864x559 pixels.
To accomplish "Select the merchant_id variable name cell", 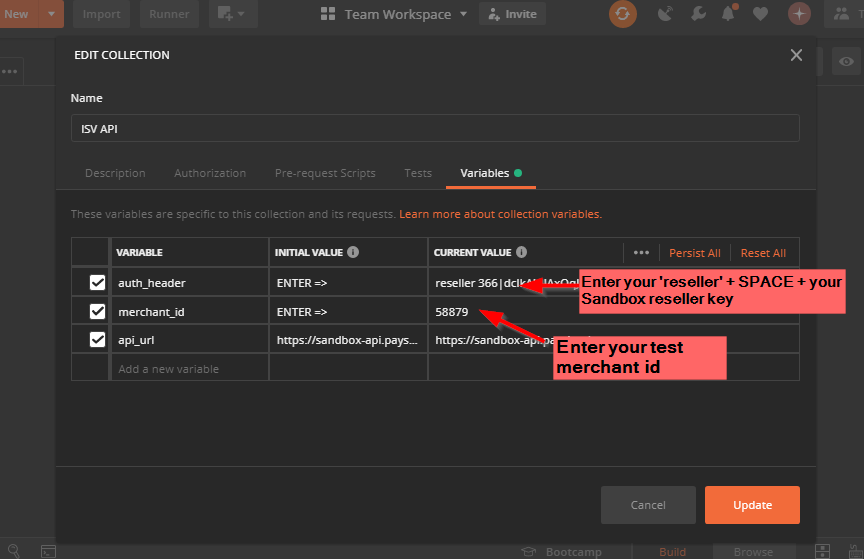I will [x=190, y=311].
